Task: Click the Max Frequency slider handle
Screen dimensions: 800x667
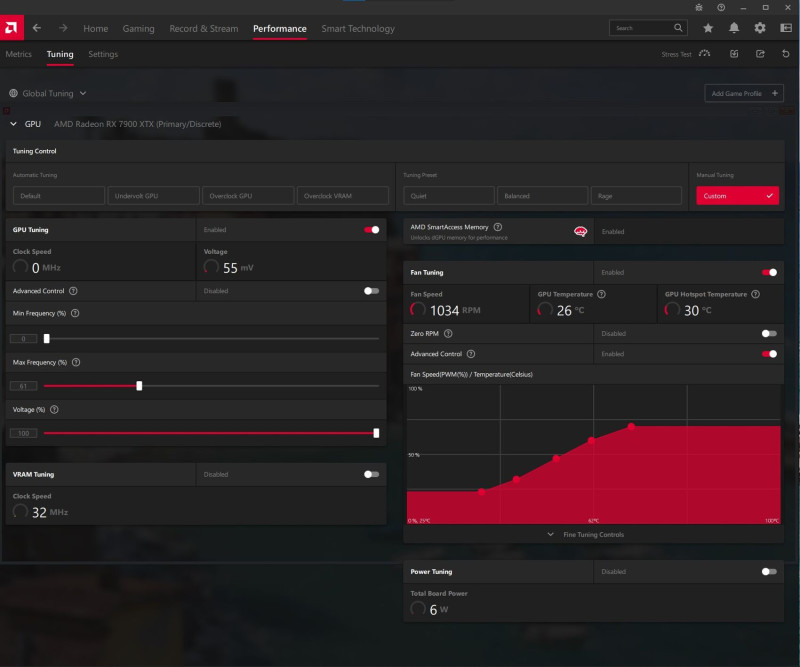Action: [x=139, y=386]
